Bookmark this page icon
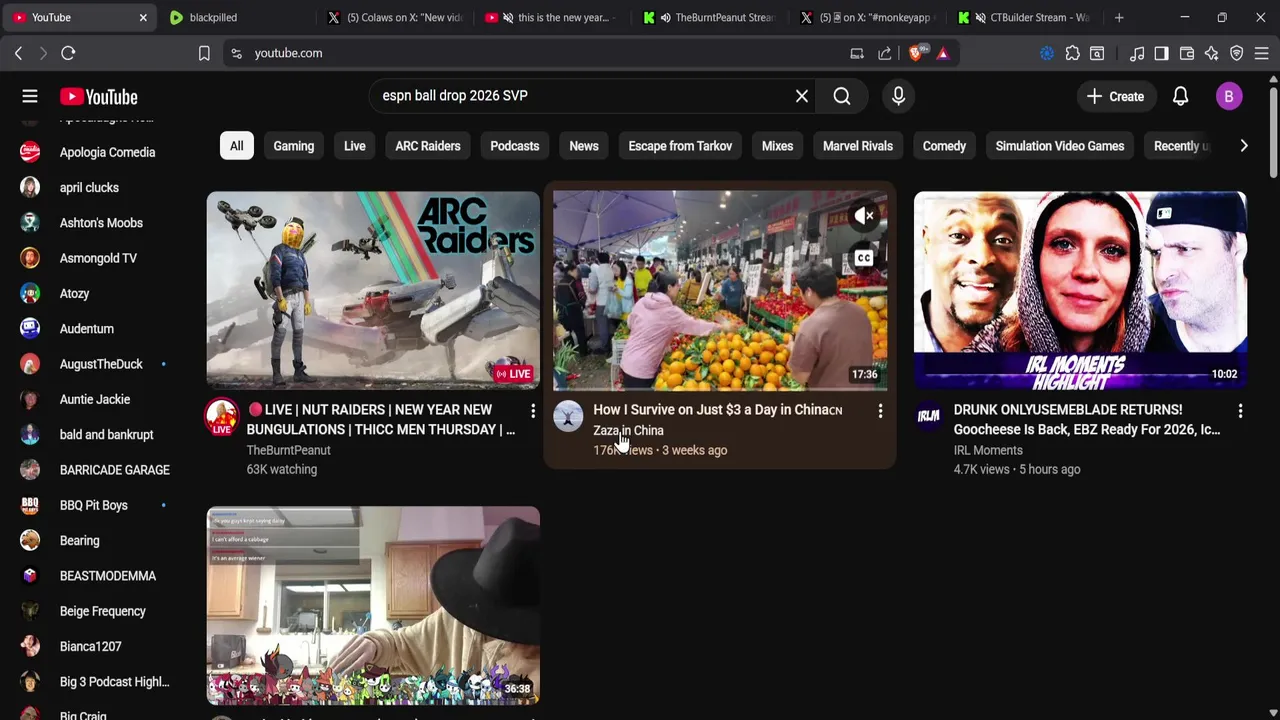This screenshot has height=720, width=1280. (204, 53)
